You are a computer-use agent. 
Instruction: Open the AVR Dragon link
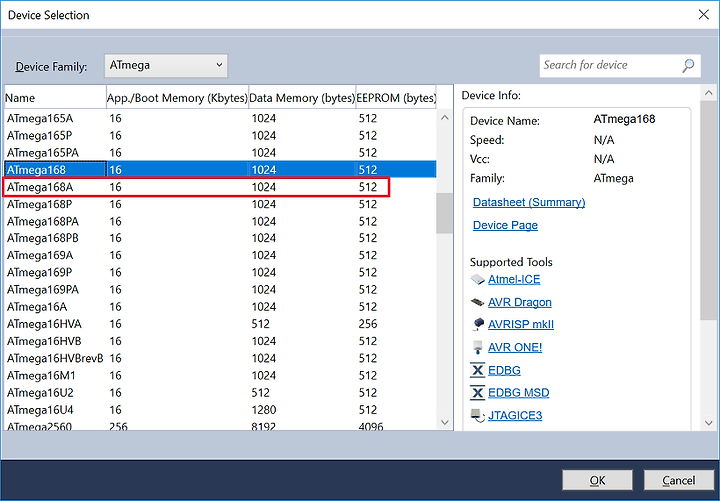coord(520,302)
